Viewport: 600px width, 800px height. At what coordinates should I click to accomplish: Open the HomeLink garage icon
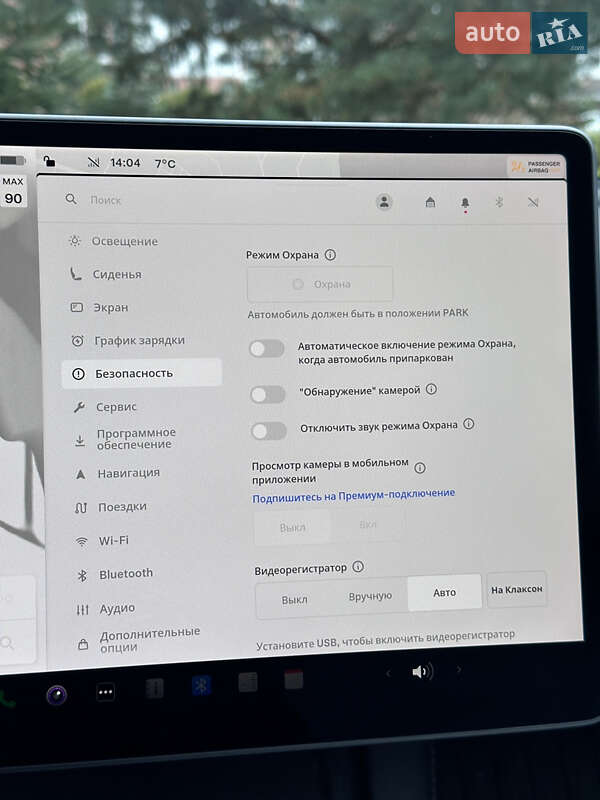[430, 203]
